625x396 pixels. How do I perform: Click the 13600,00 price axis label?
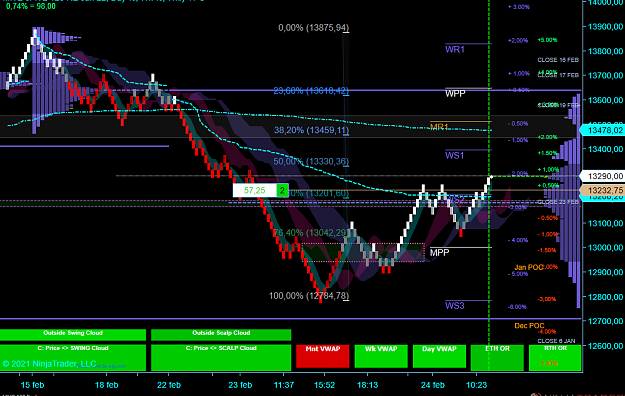click(x=605, y=100)
